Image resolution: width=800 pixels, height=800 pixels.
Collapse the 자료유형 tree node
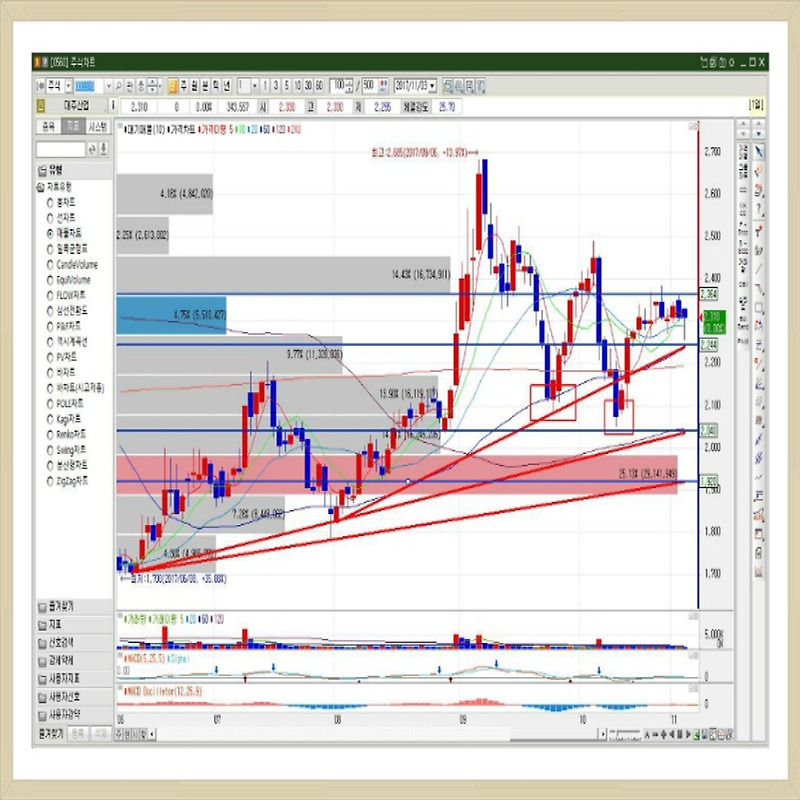[40, 187]
